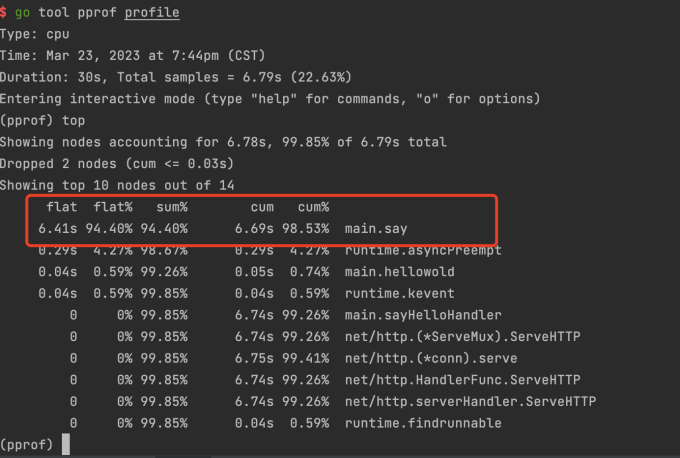The image size is (680, 458).
Task: Click the underlined 'profile' filename argument
Action: (152, 13)
